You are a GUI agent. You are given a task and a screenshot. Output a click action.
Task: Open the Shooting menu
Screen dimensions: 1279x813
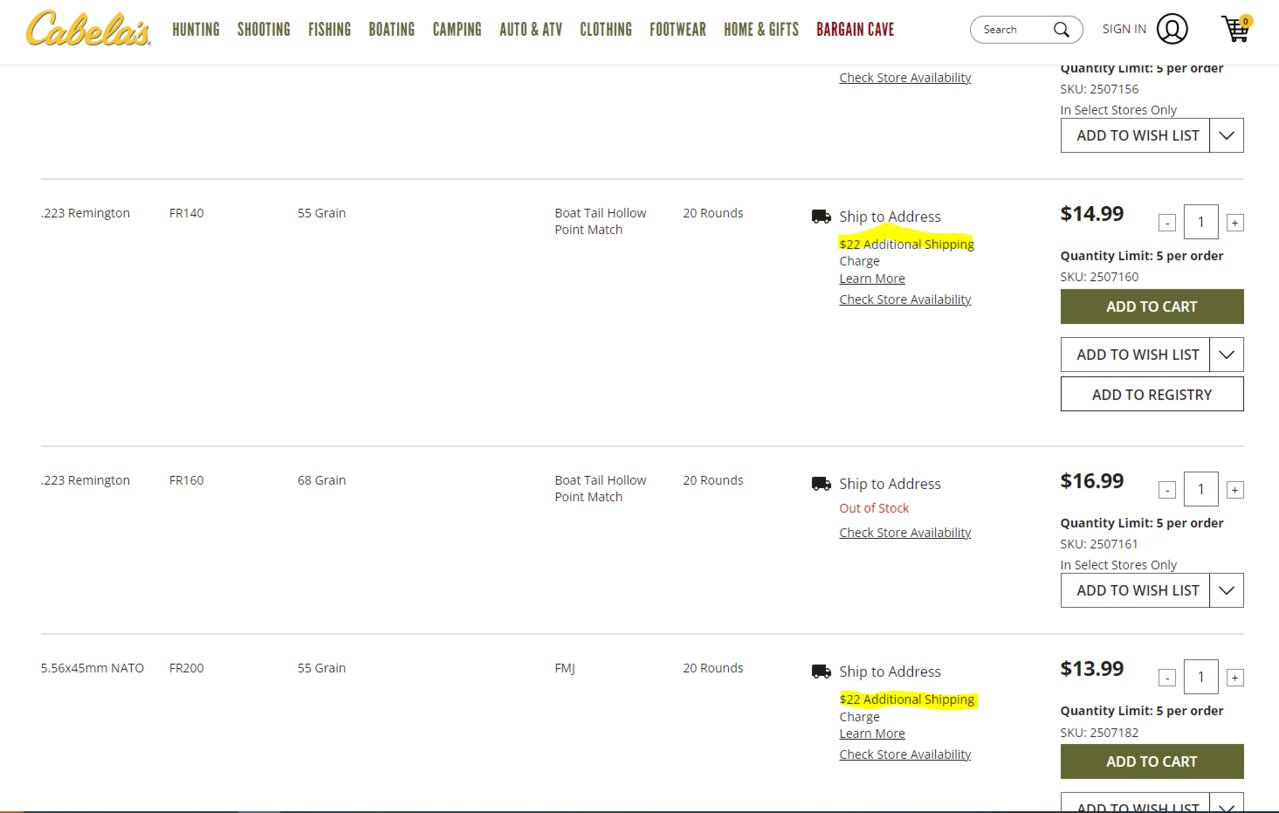(264, 29)
